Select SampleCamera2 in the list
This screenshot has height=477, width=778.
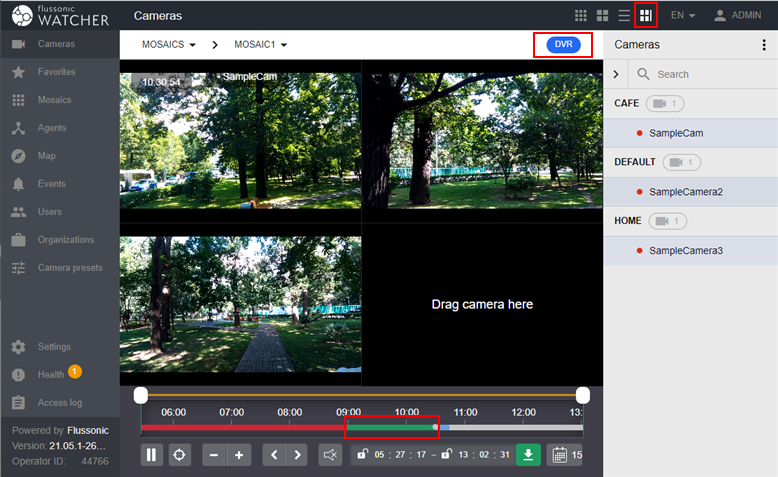pos(691,192)
